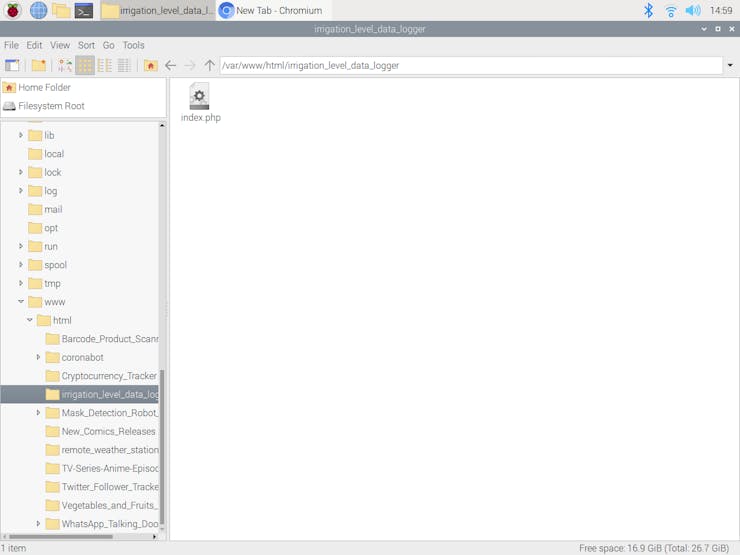Click the '1 item' status text
The image size is (740, 555).
coord(14,548)
